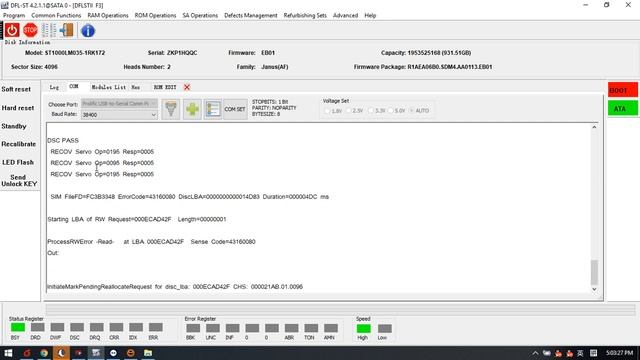
Task: Close the tab with the red X
Action: [187, 87]
